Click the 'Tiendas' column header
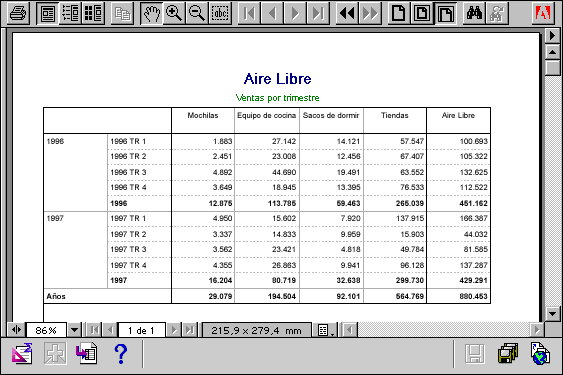 (x=395, y=115)
